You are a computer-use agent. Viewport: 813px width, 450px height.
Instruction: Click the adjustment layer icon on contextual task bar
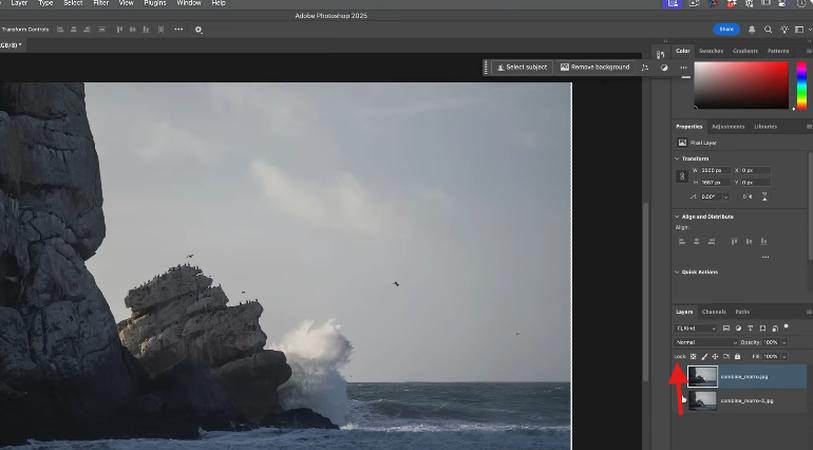(664, 67)
